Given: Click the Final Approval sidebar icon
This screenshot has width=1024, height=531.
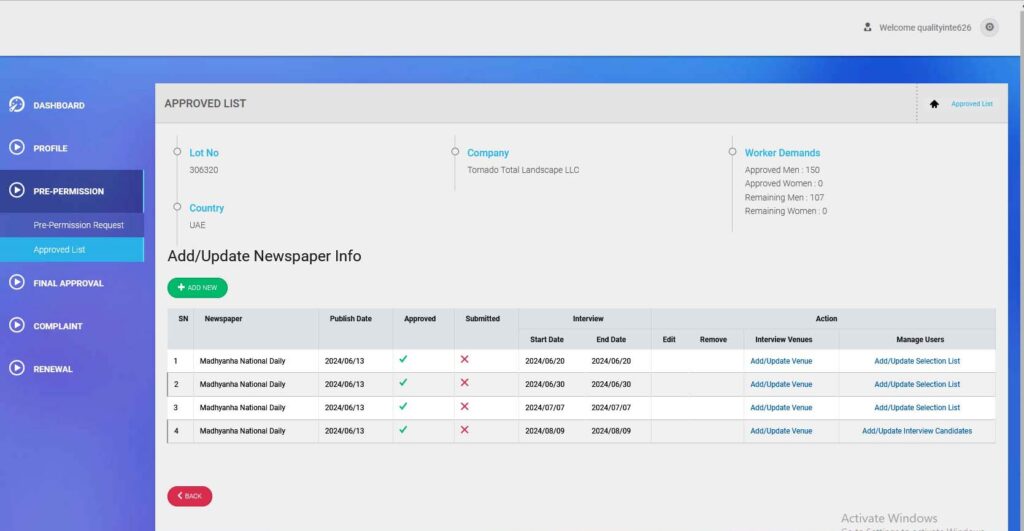Looking at the screenshot, I should (x=17, y=283).
